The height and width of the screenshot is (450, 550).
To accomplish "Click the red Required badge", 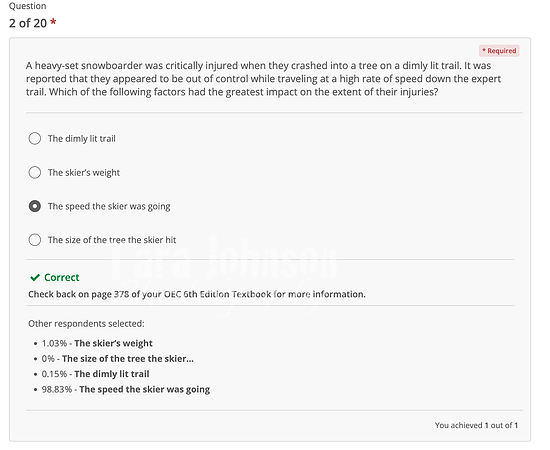I will click(x=499, y=51).
